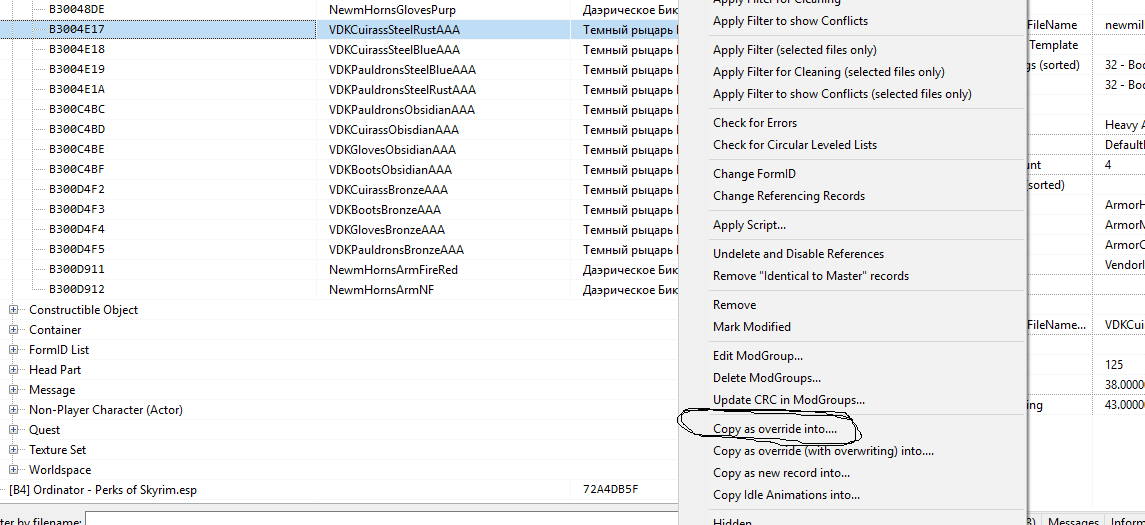
Task: Click the VDKCuirassBronzeAAA editor ID
Action: click(388, 190)
